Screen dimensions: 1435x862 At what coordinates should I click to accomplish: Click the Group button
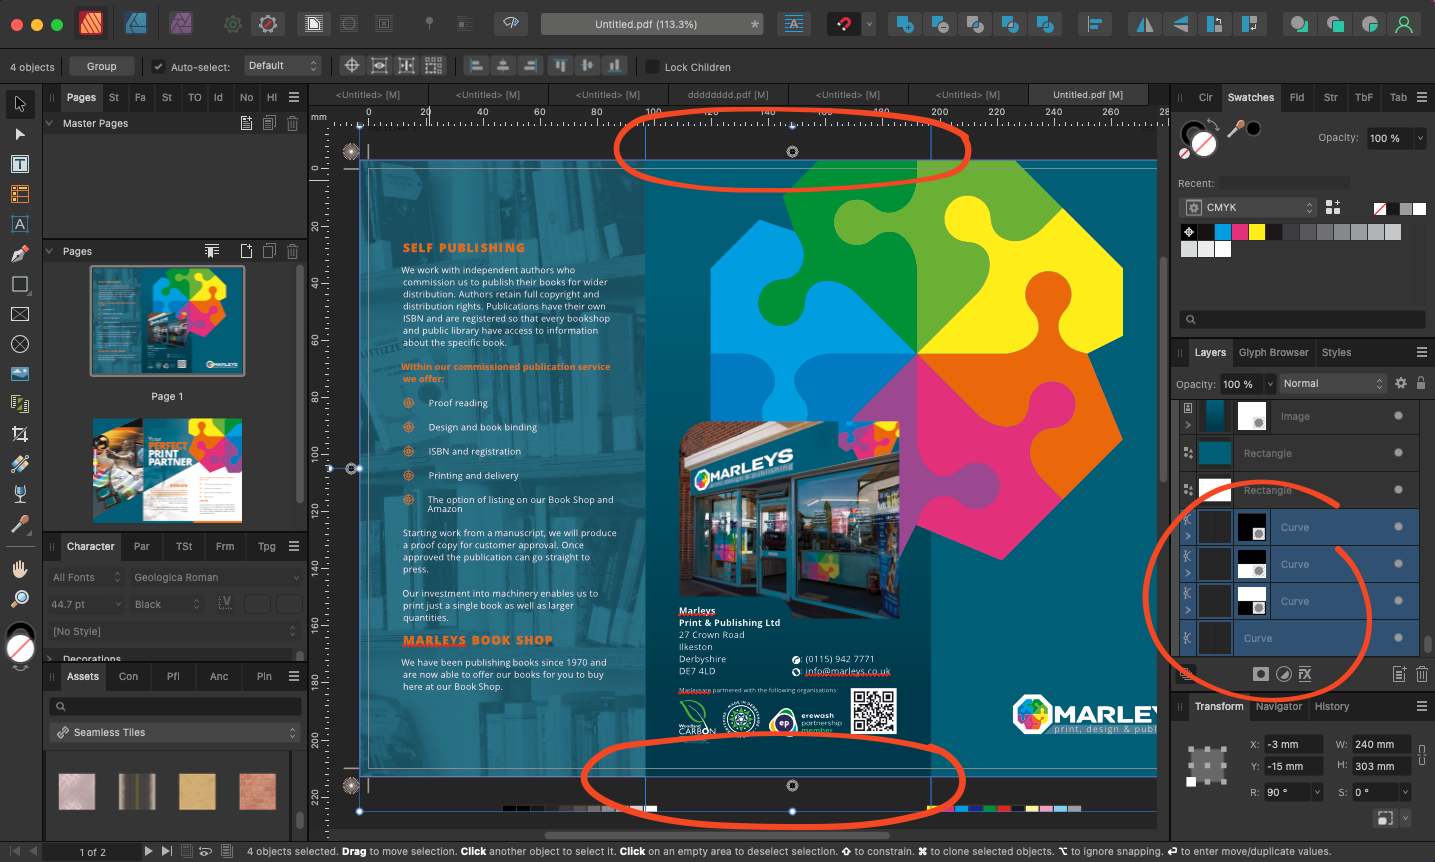click(x=101, y=66)
